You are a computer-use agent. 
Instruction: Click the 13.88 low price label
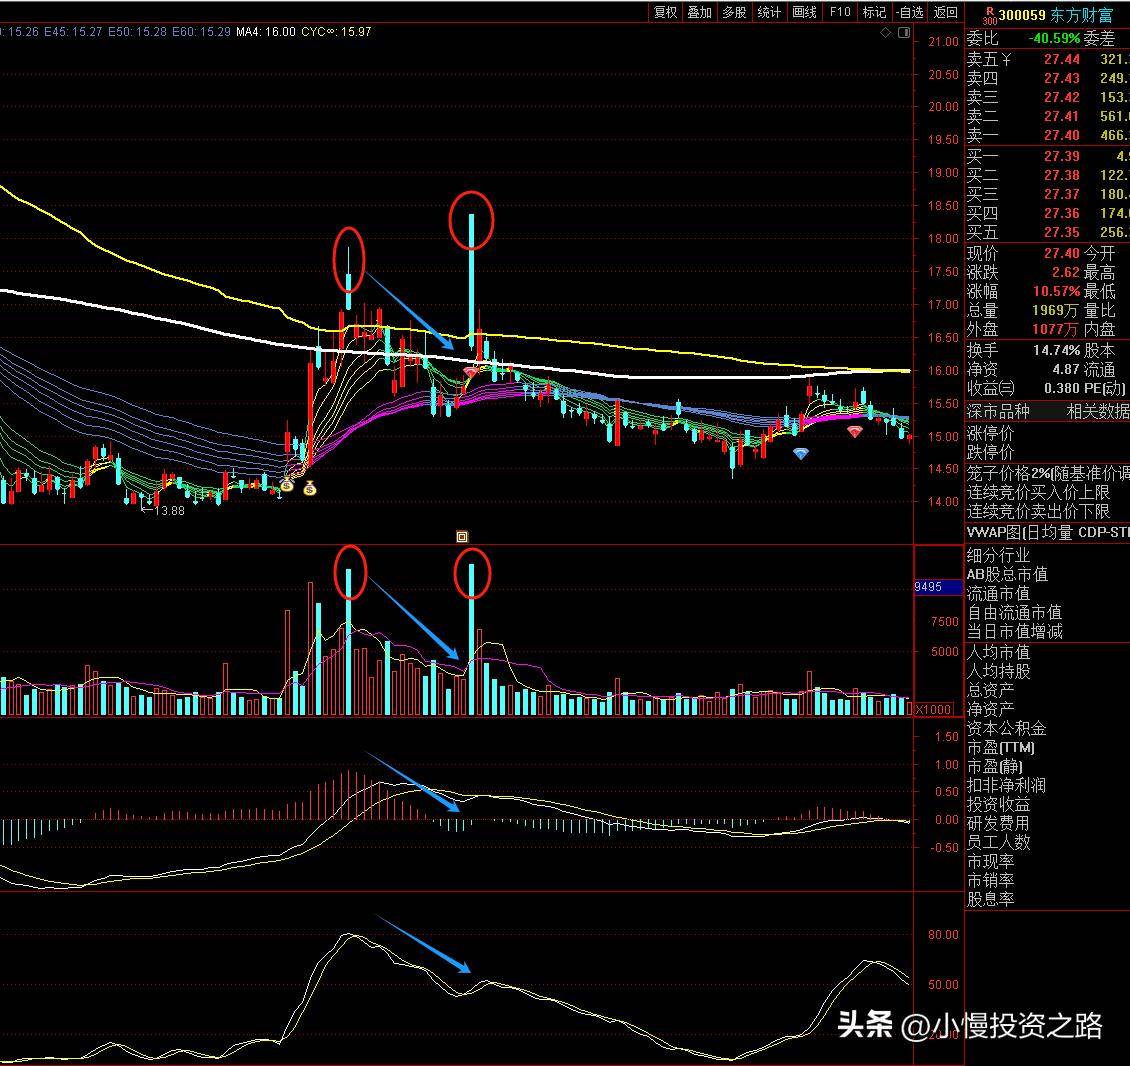170,511
